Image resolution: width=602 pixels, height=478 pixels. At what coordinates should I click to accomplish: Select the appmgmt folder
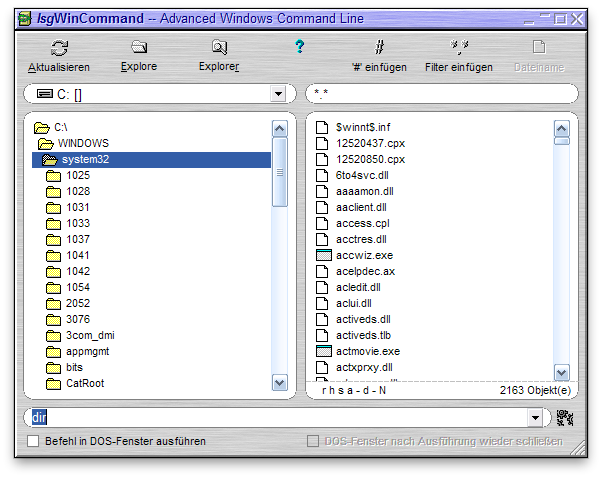coord(88,351)
